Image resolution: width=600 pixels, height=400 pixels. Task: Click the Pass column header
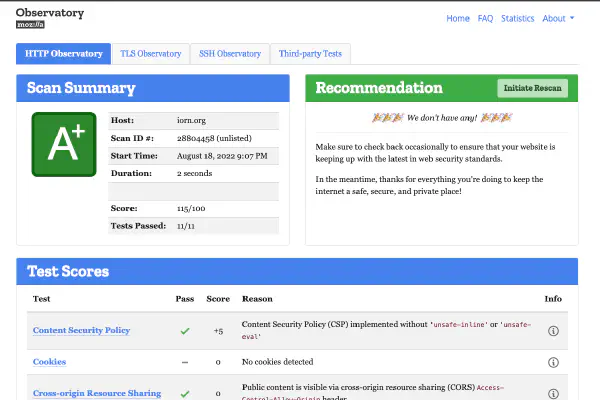pyautogui.click(x=185, y=299)
